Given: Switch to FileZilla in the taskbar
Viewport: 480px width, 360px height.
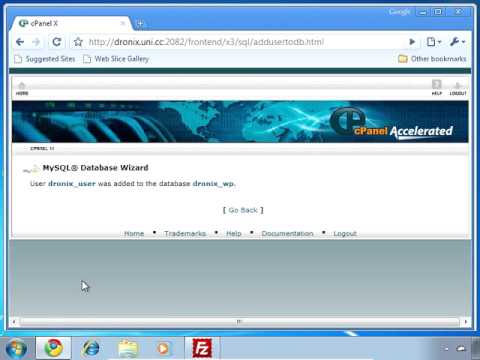Looking at the screenshot, I should pos(202,348).
